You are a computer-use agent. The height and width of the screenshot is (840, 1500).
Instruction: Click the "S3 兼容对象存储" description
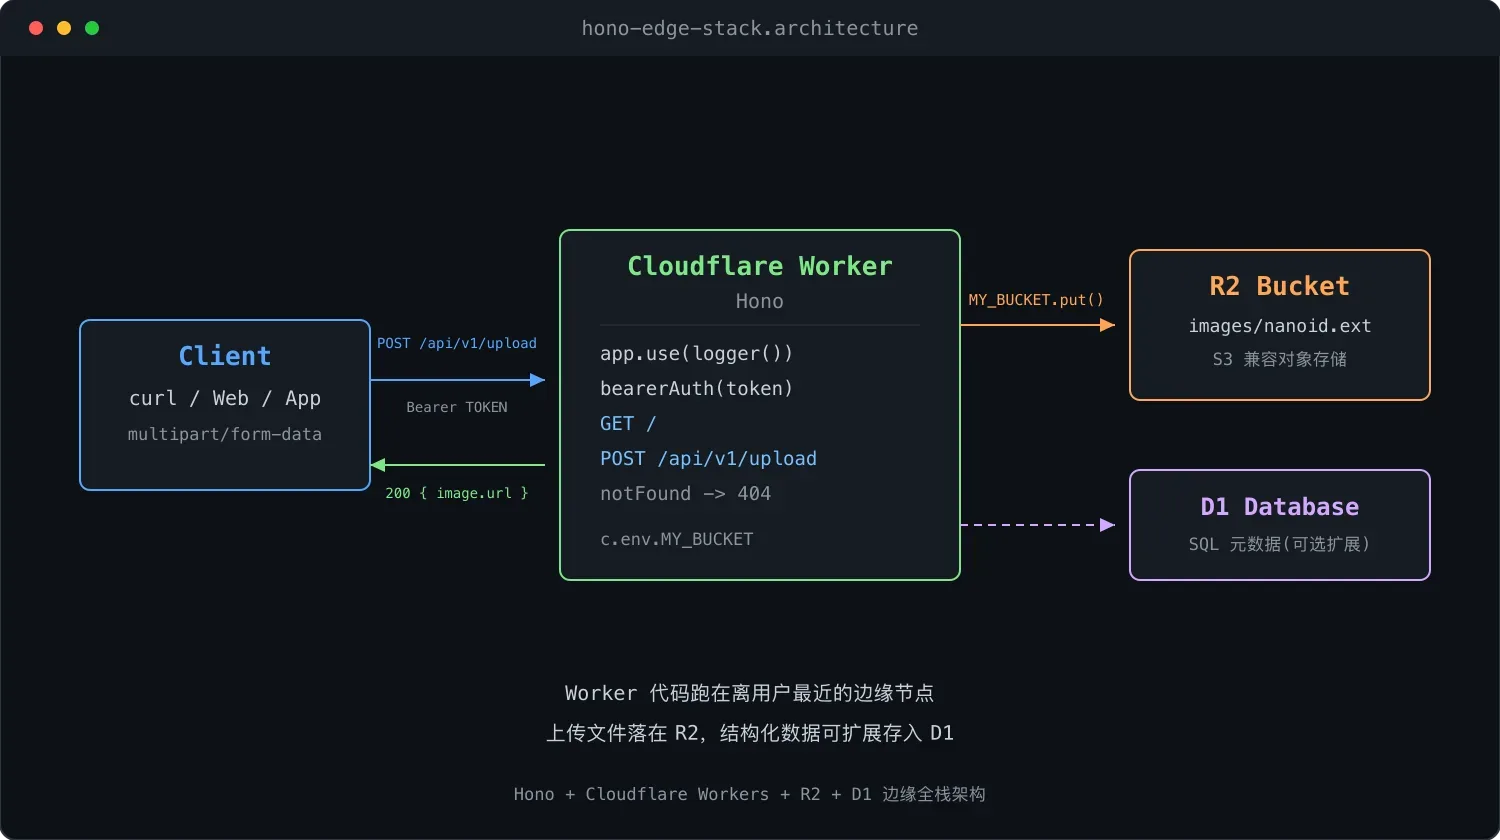pyautogui.click(x=1280, y=359)
